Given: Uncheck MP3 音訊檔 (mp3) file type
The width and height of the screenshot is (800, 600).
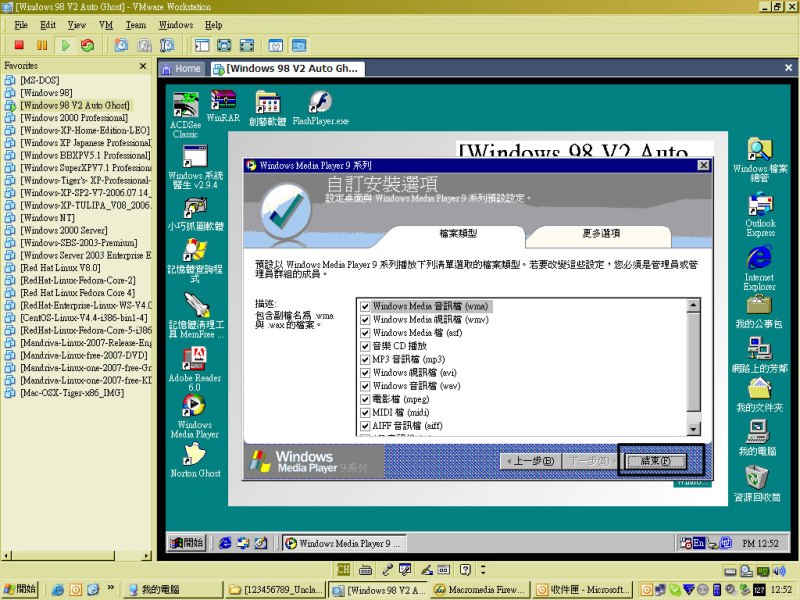Looking at the screenshot, I should coord(365,359).
